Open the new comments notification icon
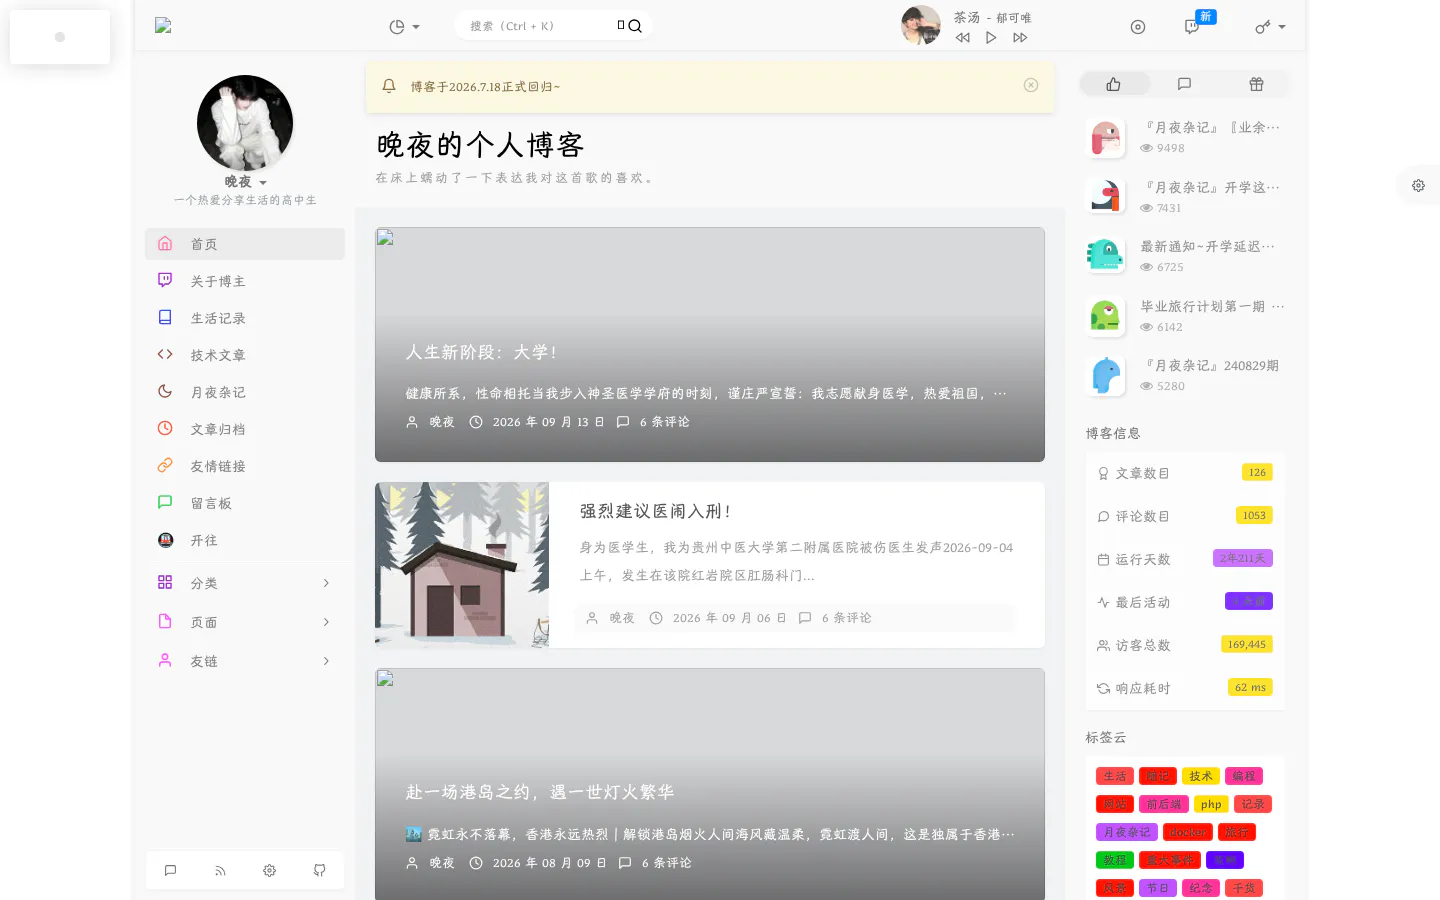The height and width of the screenshot is (900, 1440). (1192, 27)
